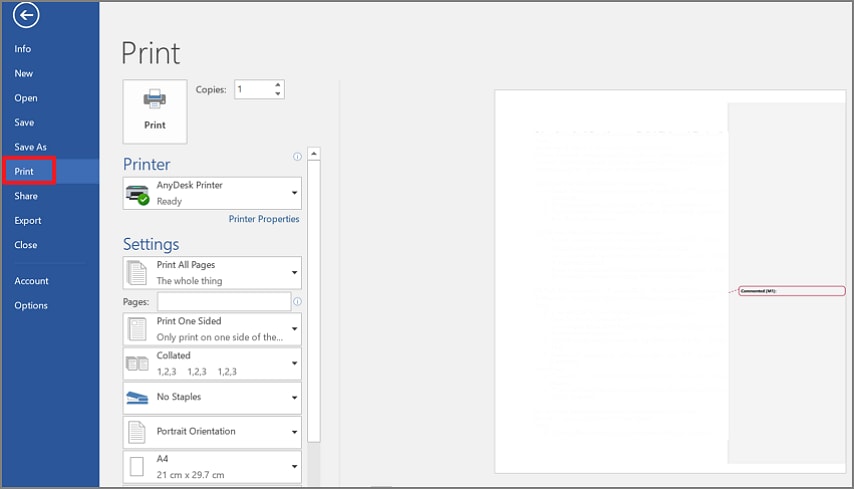Select New in the sidebar
This screenshot has width=854, height=489.
23,74
